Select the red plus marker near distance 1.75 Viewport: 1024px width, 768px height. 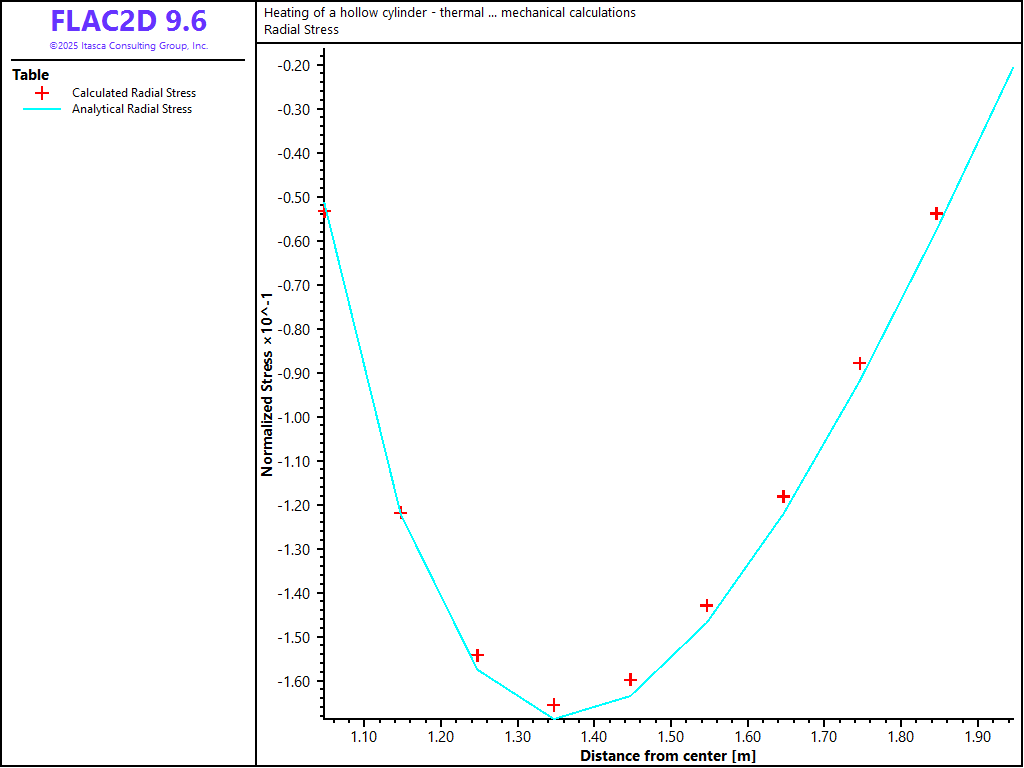coord(860,363)
